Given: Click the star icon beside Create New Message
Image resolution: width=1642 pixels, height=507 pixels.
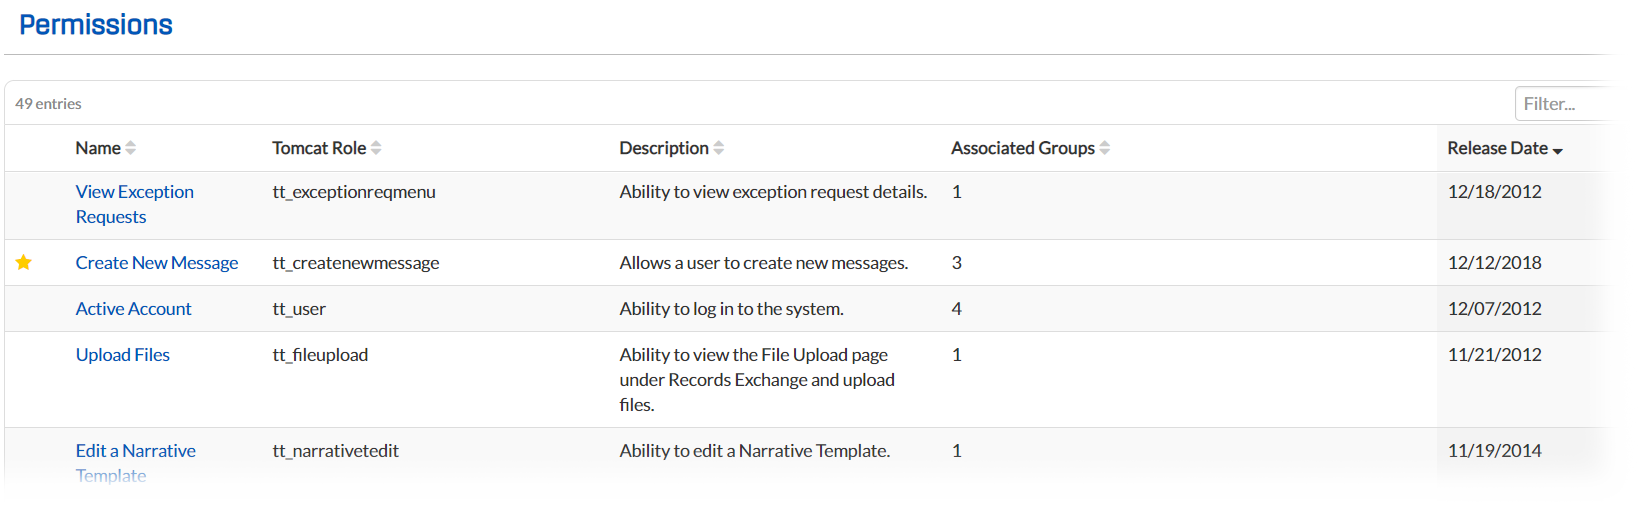Looking at the screenshot, I should tap(24, 262).
